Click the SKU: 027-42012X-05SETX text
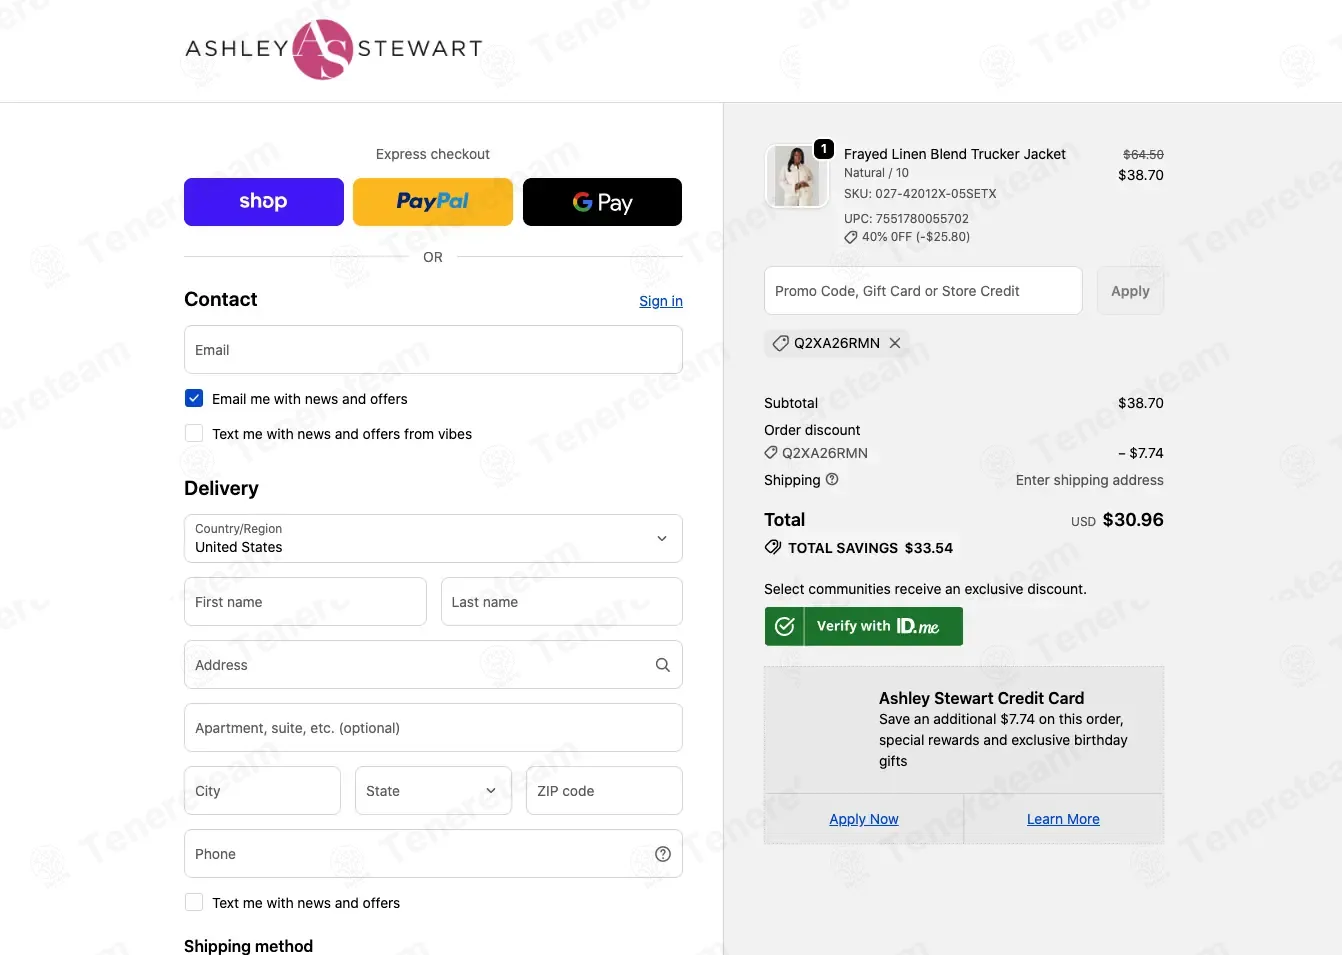This screenshot has width=1342, height=955. click(920, 194)
